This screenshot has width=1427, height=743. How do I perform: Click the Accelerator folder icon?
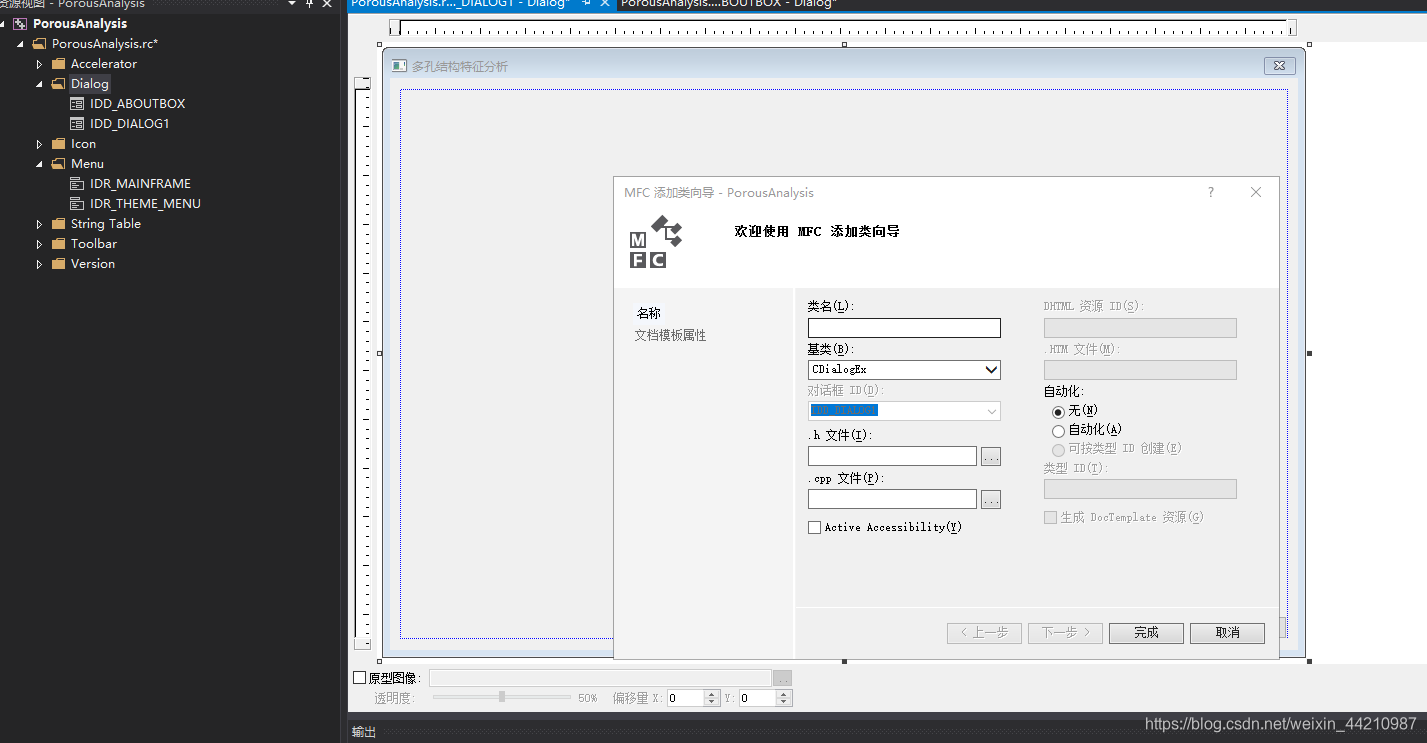click(x=58, y=63)
